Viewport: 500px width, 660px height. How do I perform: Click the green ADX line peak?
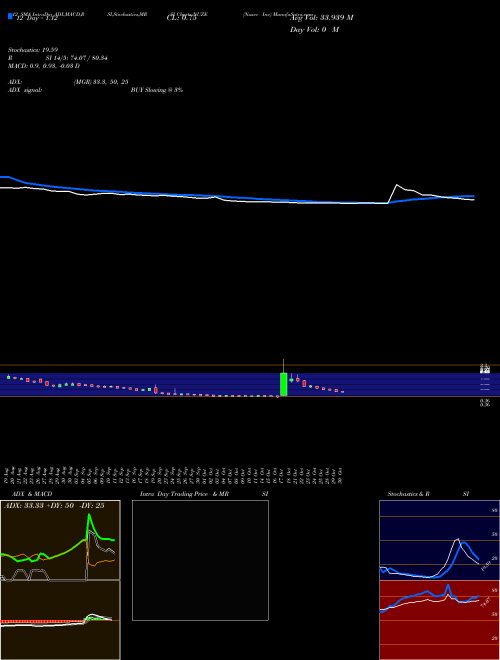coord(89,516)
